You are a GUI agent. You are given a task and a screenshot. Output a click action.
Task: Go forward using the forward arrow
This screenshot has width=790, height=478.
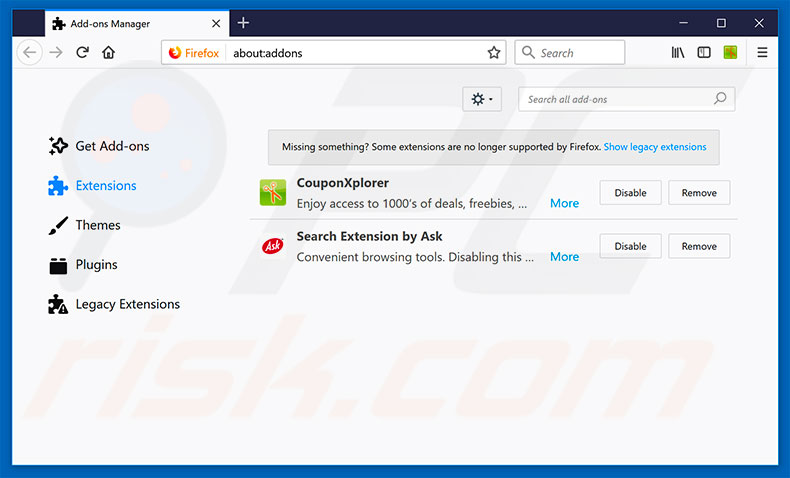pos(56,52)
